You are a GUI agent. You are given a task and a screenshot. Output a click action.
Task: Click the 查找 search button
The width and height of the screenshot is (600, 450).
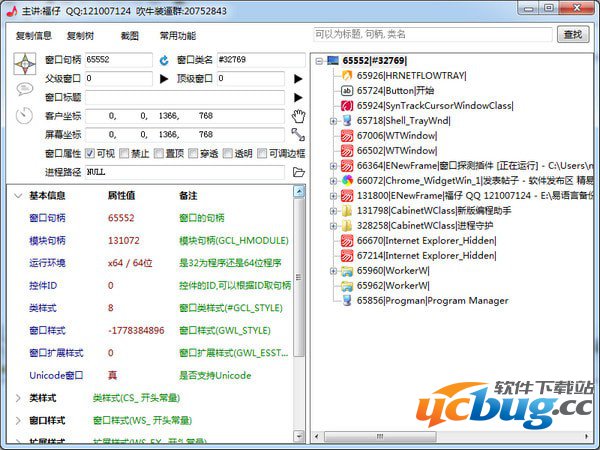[x=573, y=34]
